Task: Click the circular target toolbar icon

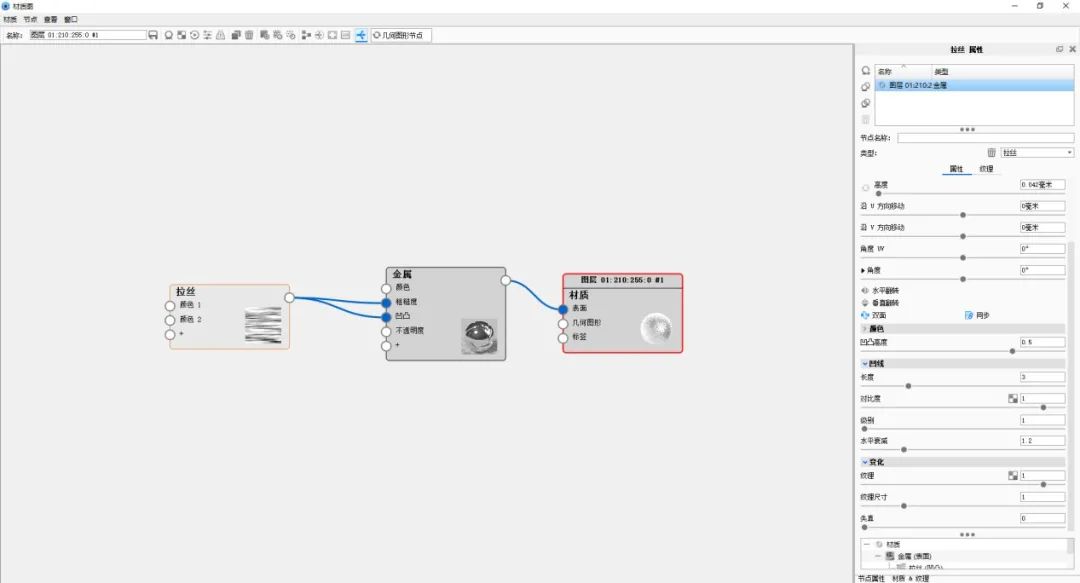Action: (194, 35)
